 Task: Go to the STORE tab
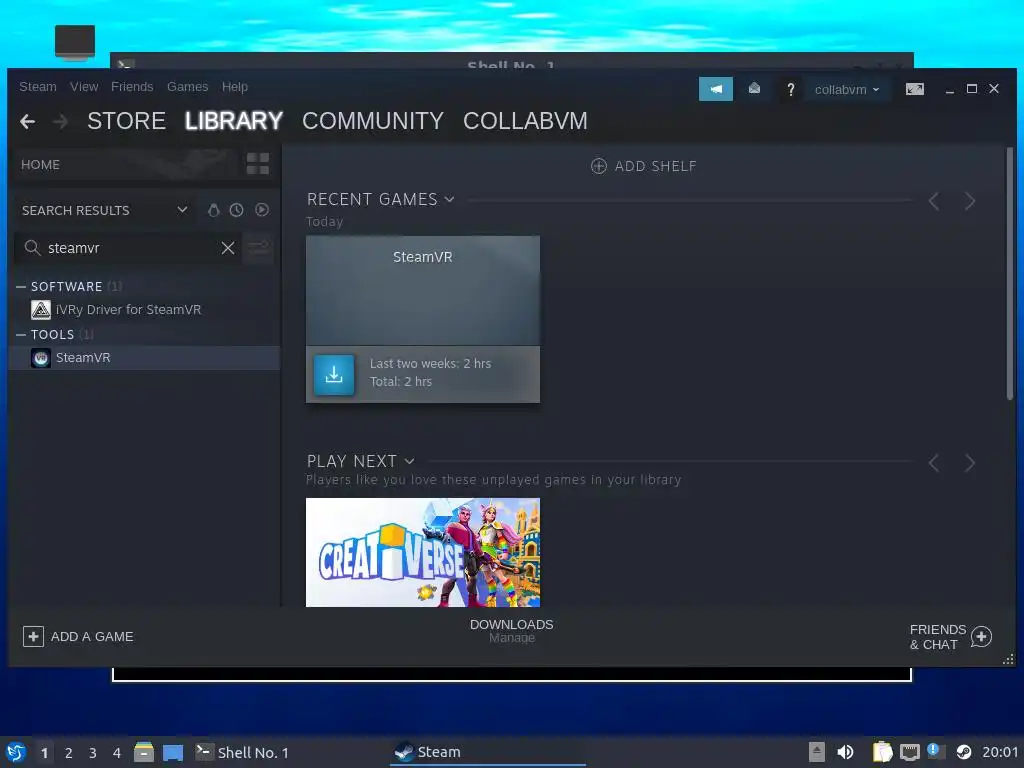(x=126, y=121)
